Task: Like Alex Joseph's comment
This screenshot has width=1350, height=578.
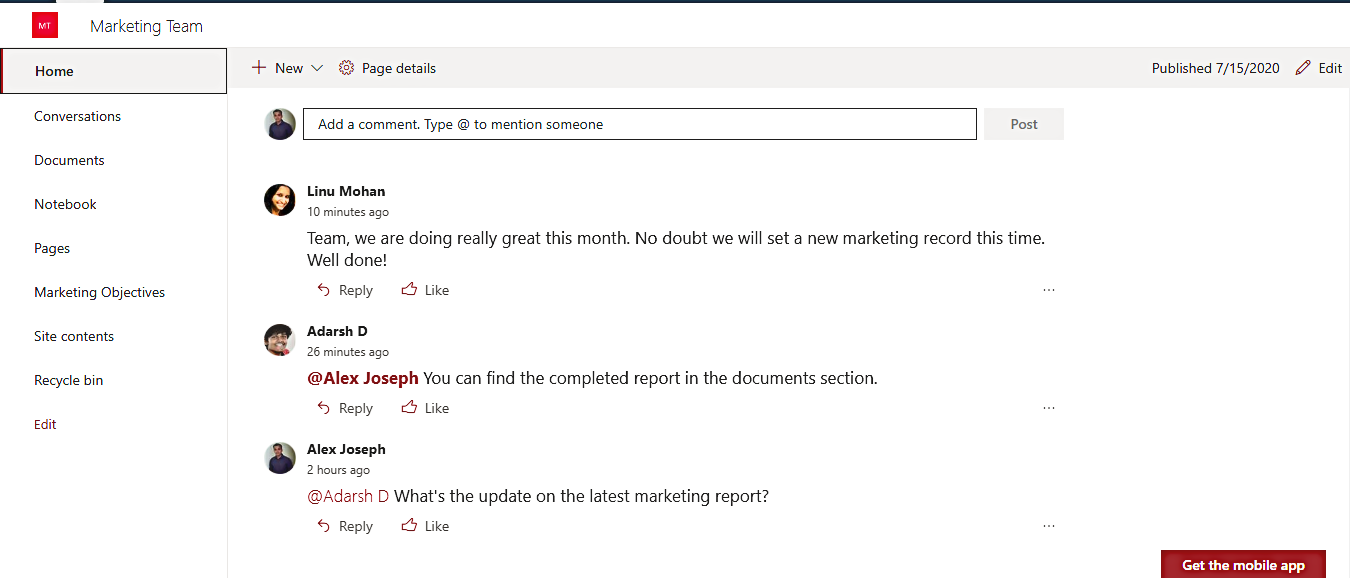Action: click(425, 525)
